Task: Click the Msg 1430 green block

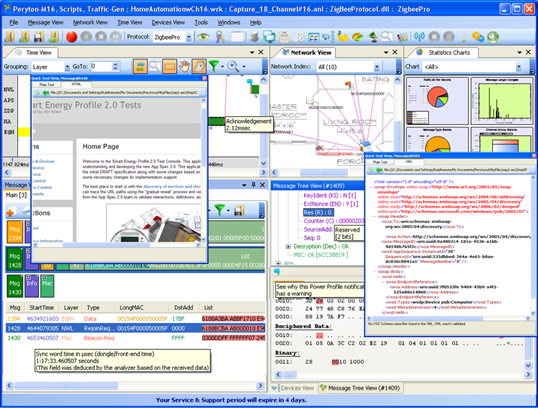Action: click(15, 286)
